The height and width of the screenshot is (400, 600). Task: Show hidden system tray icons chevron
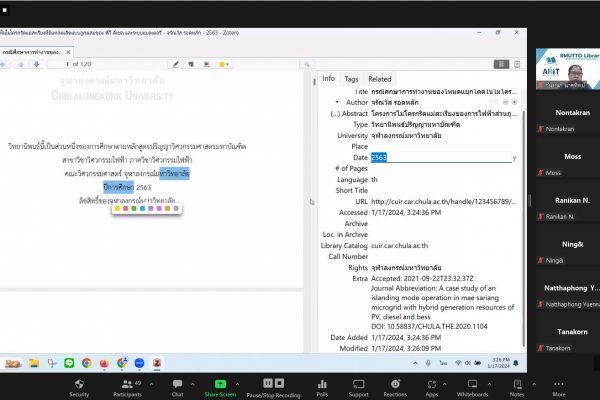(416, 363)
